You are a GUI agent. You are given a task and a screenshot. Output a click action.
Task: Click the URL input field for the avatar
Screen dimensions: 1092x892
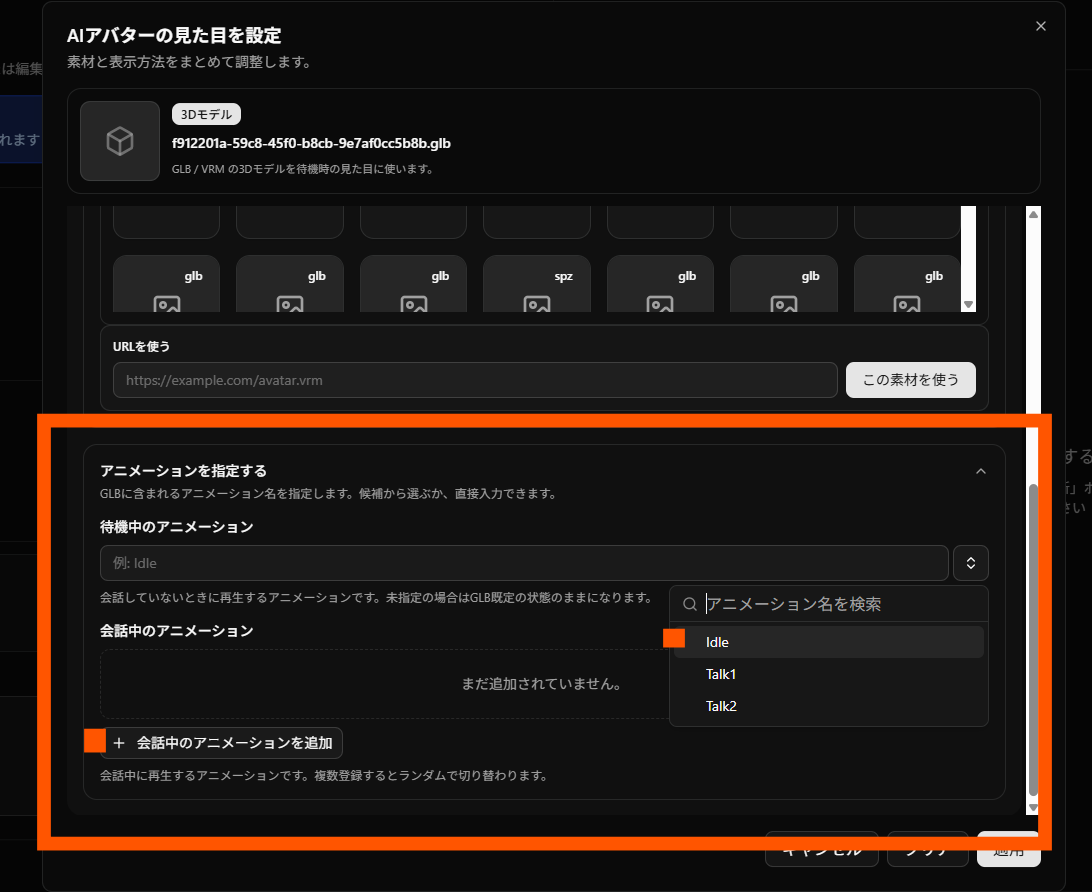click(x=475, y=380)
